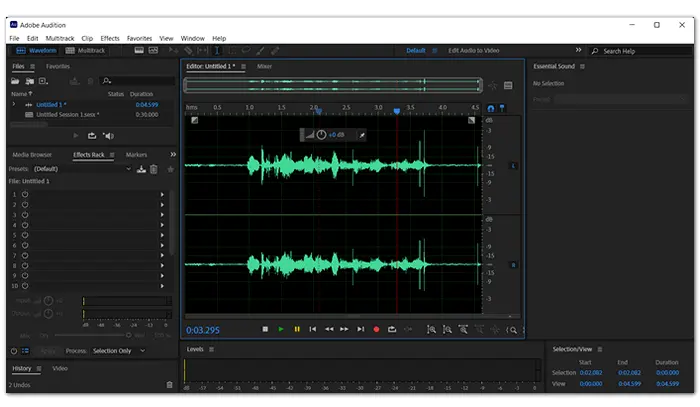Screen dimensions: 700x407
Task: Open the Clip menu
Action: [x=87, y=38]
